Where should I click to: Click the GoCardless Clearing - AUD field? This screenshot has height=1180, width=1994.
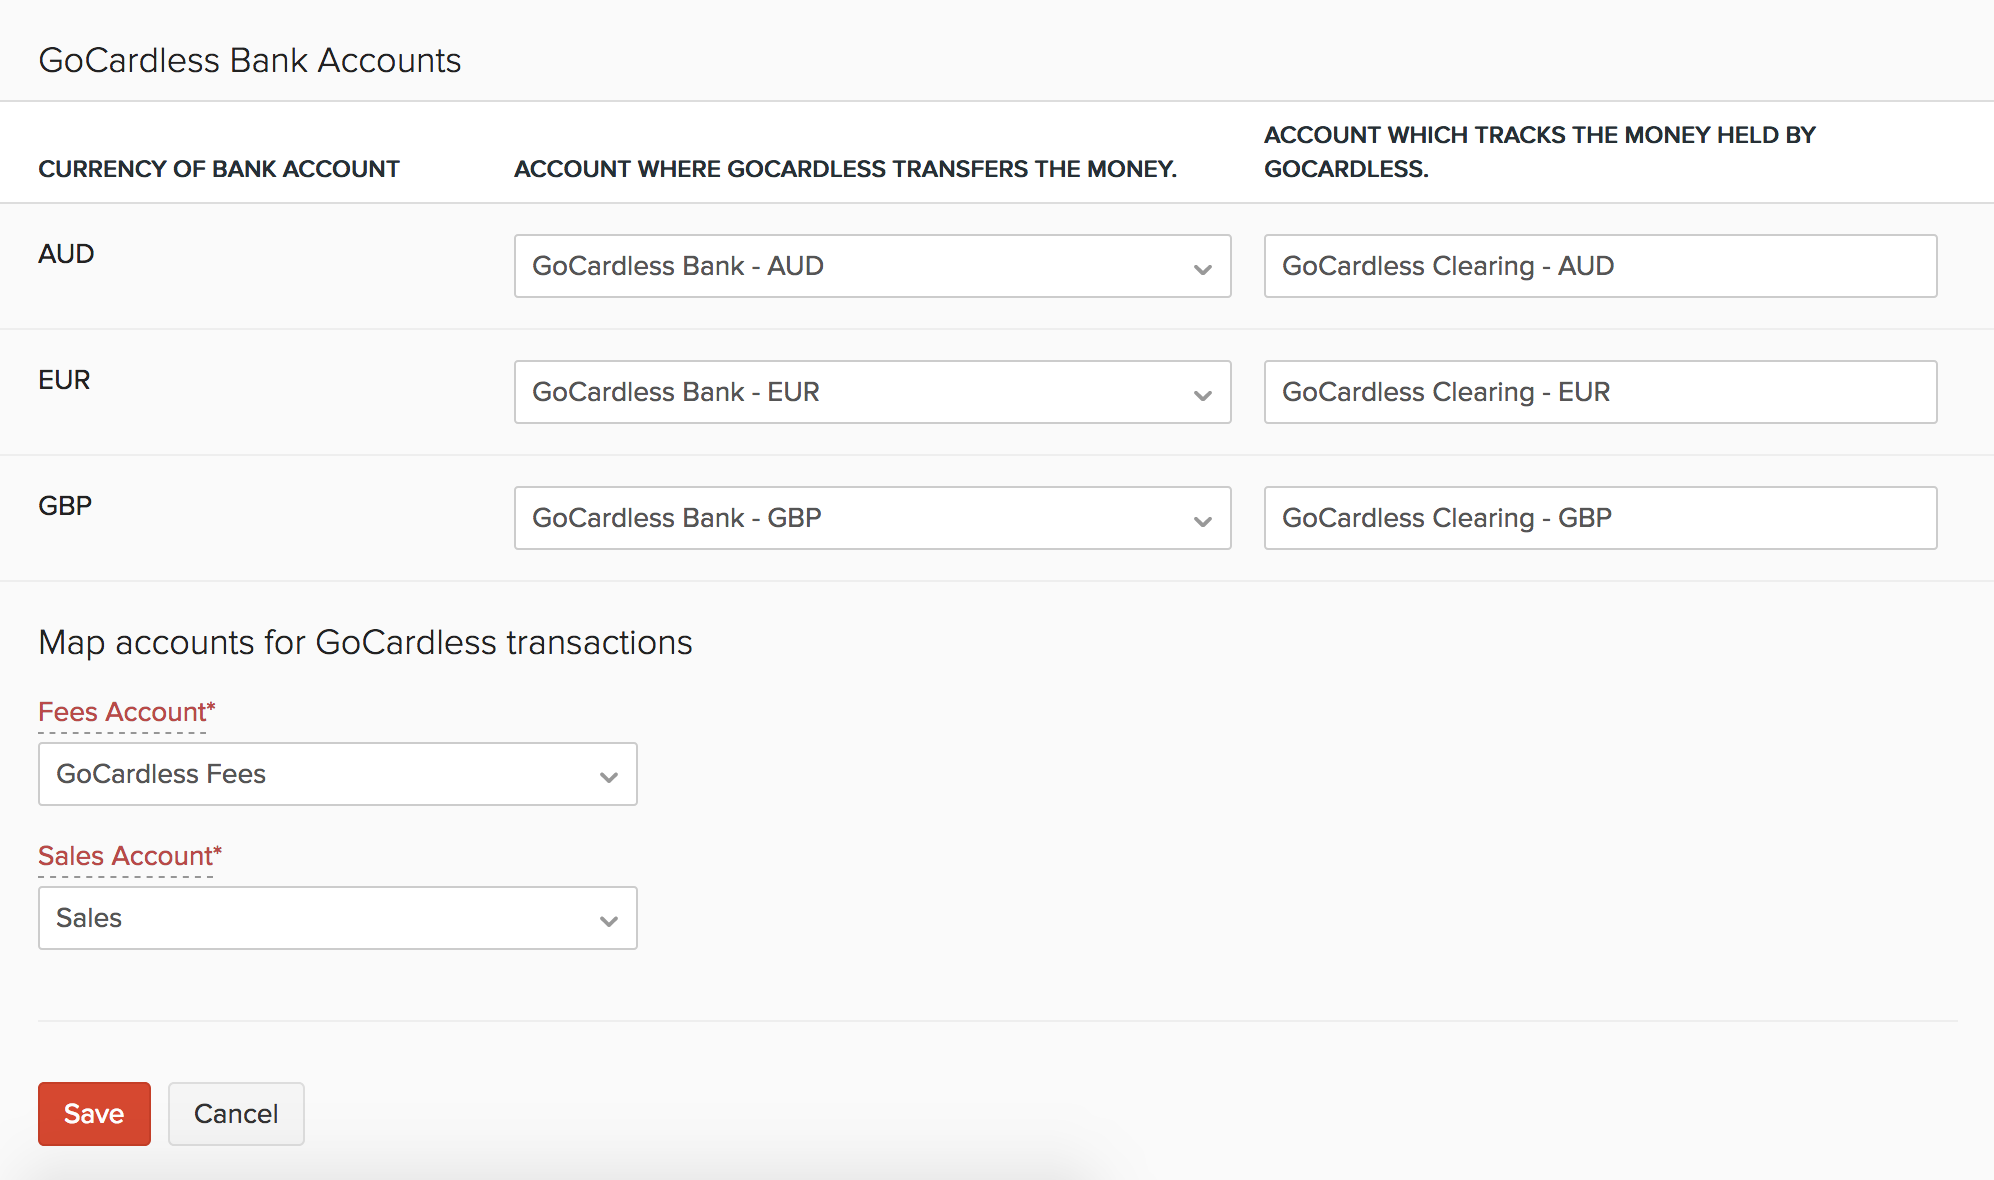1599,266
